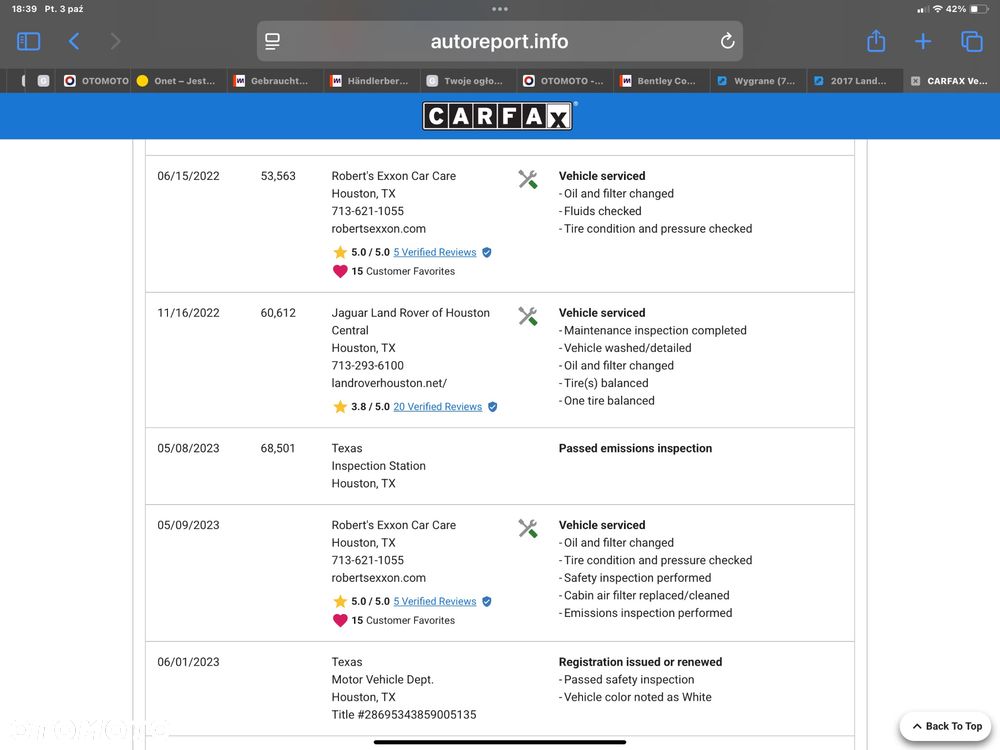The height and width of the screenshot is (750, 1000).
Task: Select robertsexxon.com in the 06/15/2022 row
Action: pos(378,228)
